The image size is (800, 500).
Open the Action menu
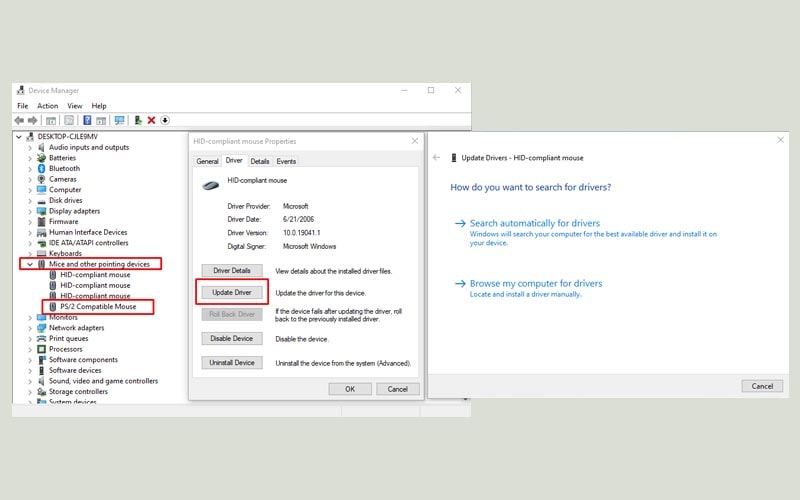tap(47, 106)
